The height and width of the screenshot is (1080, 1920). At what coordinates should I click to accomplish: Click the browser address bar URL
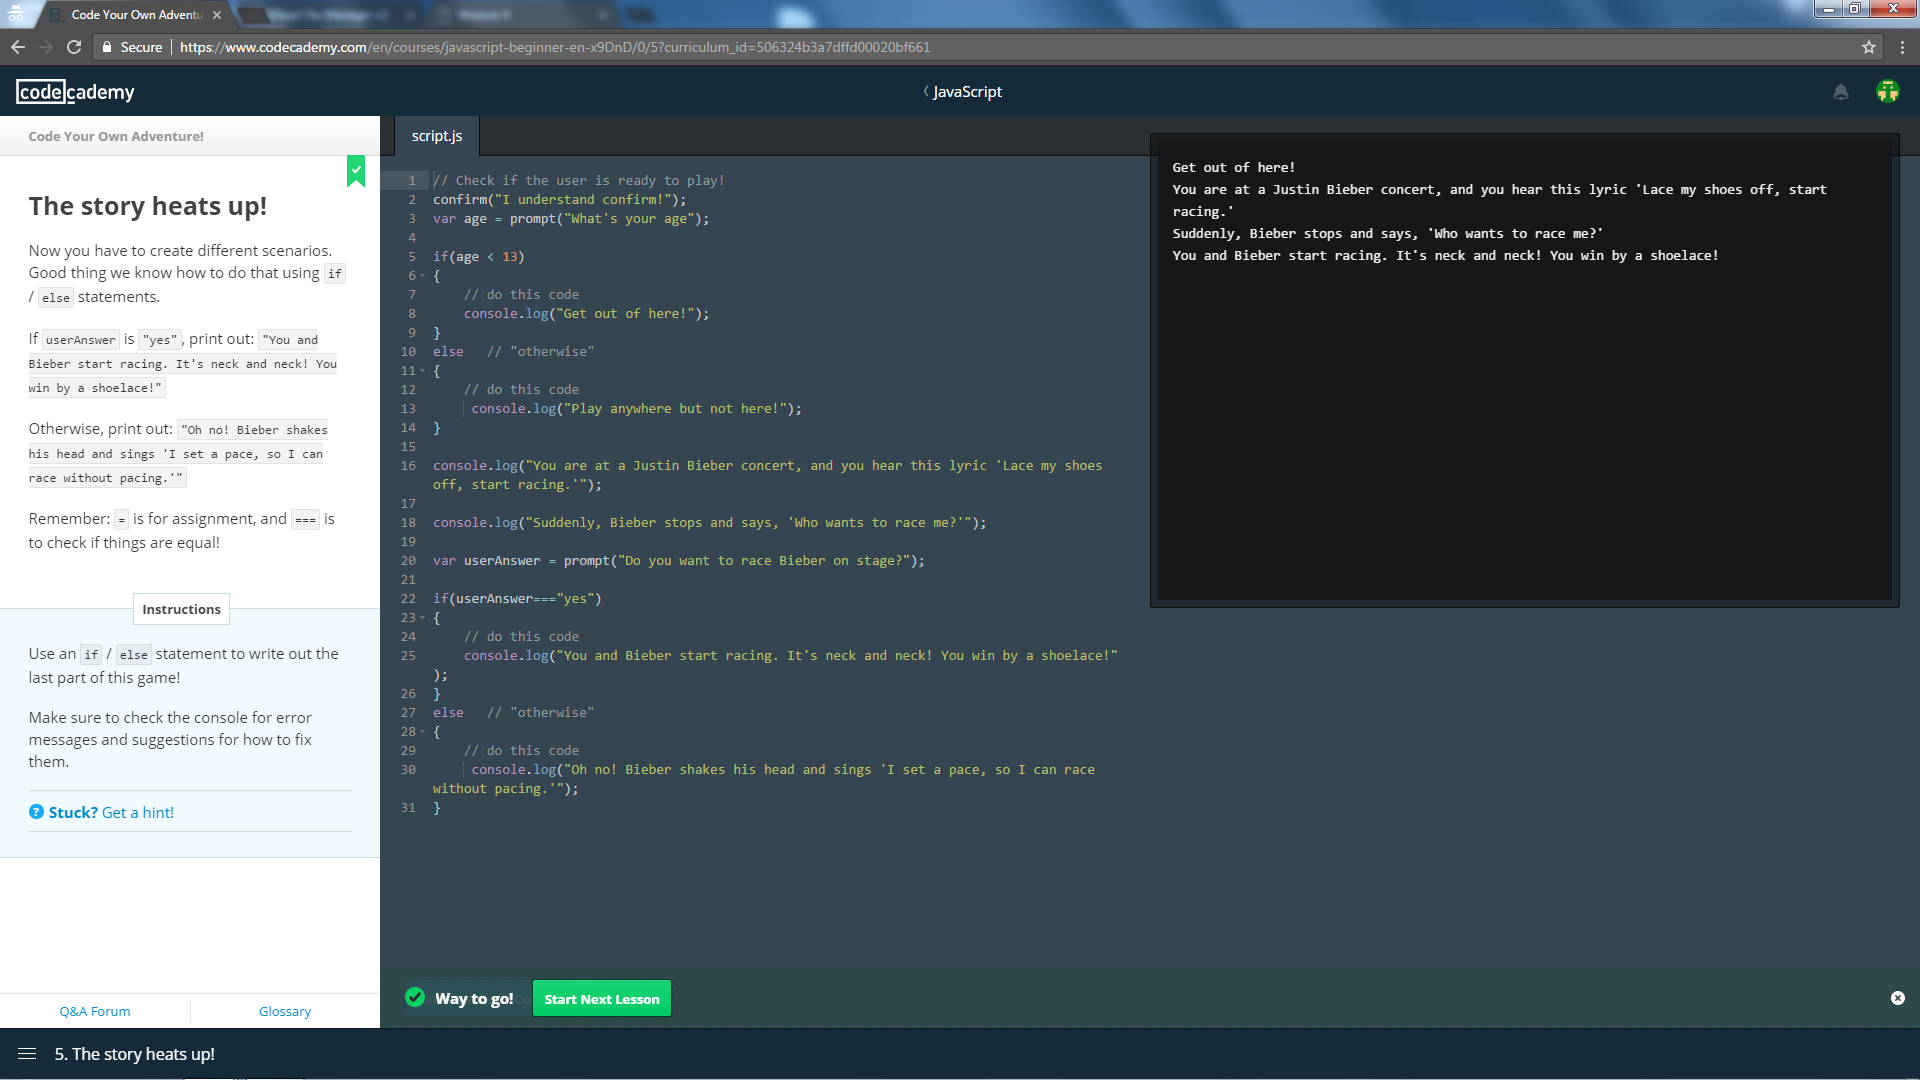click(555, 47)
